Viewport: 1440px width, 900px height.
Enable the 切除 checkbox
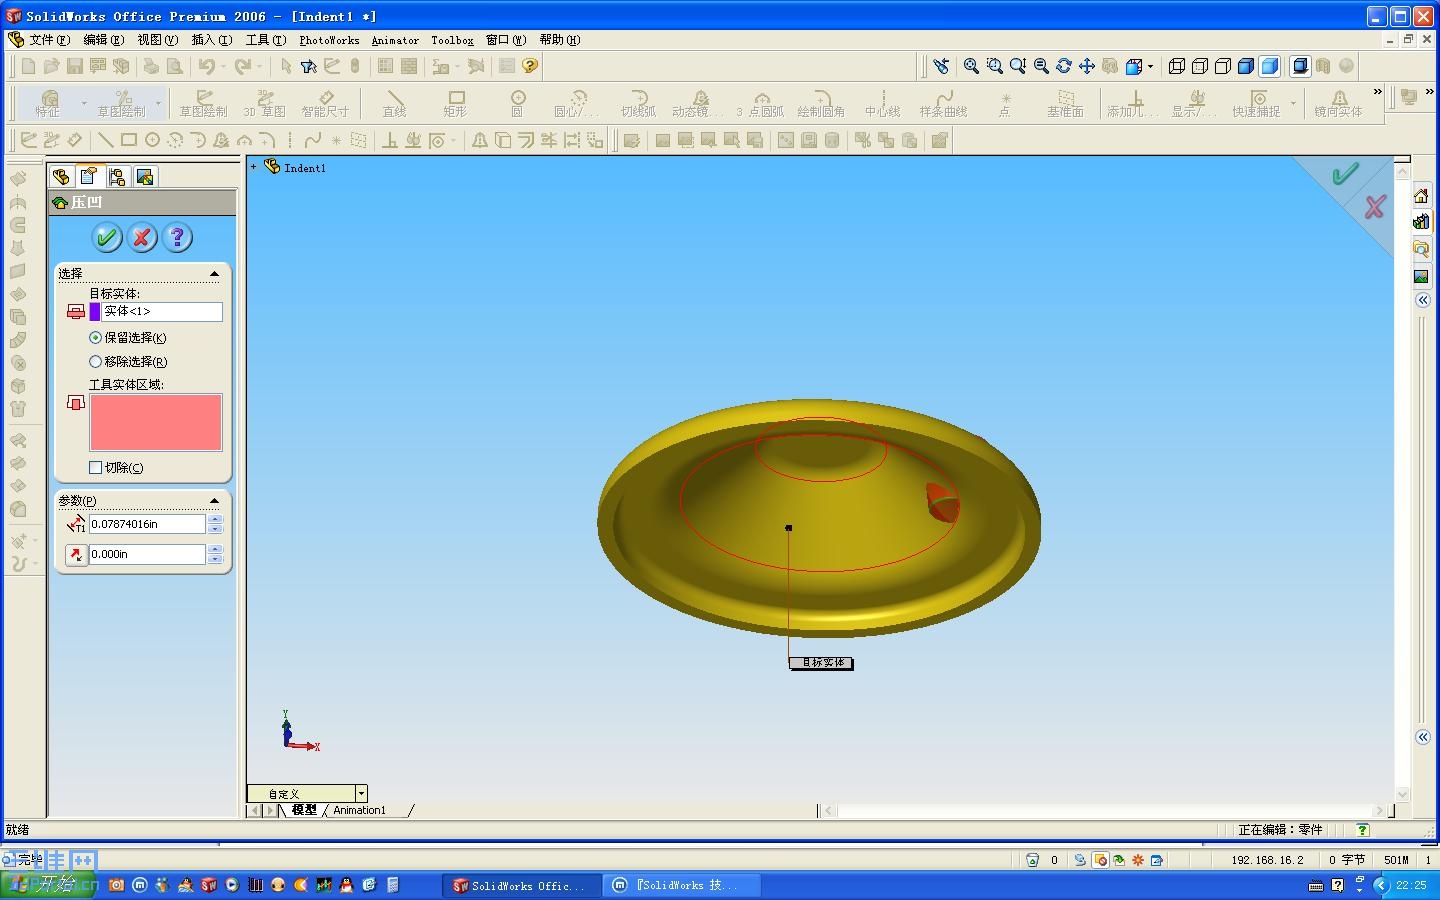tap(96, 467)
